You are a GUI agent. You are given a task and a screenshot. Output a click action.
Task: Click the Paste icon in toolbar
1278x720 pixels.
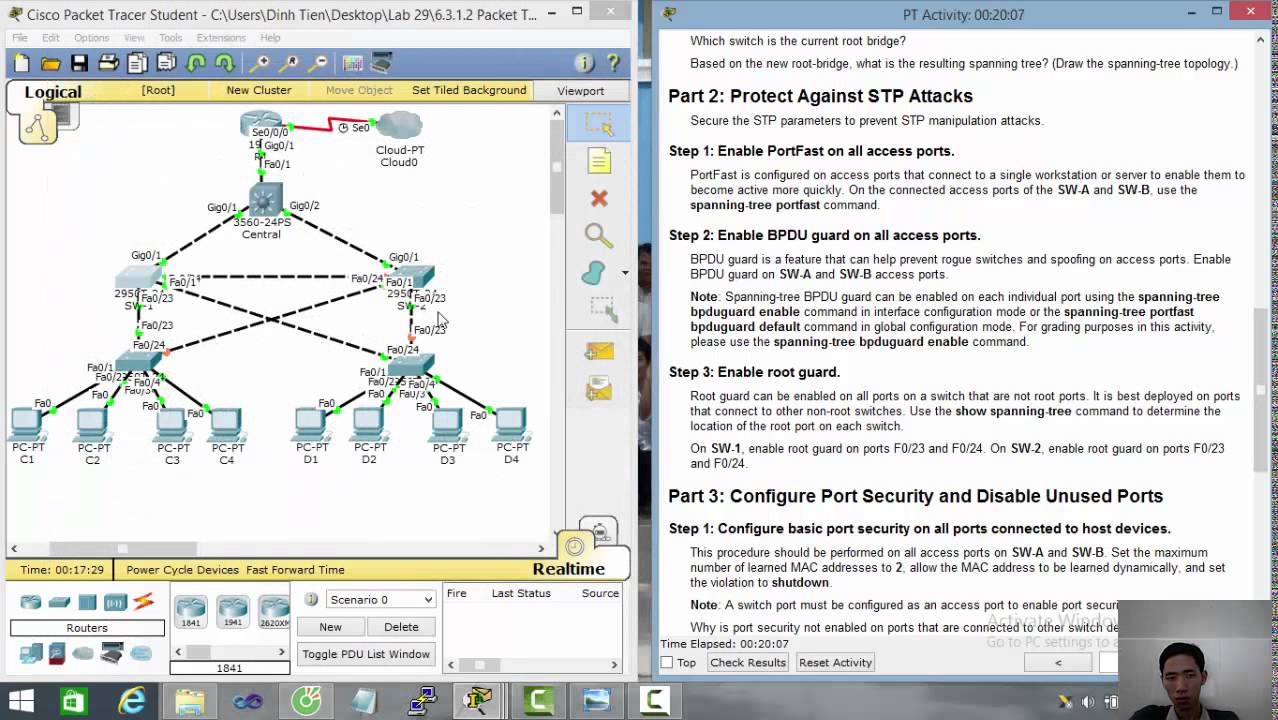click(167, 63)
